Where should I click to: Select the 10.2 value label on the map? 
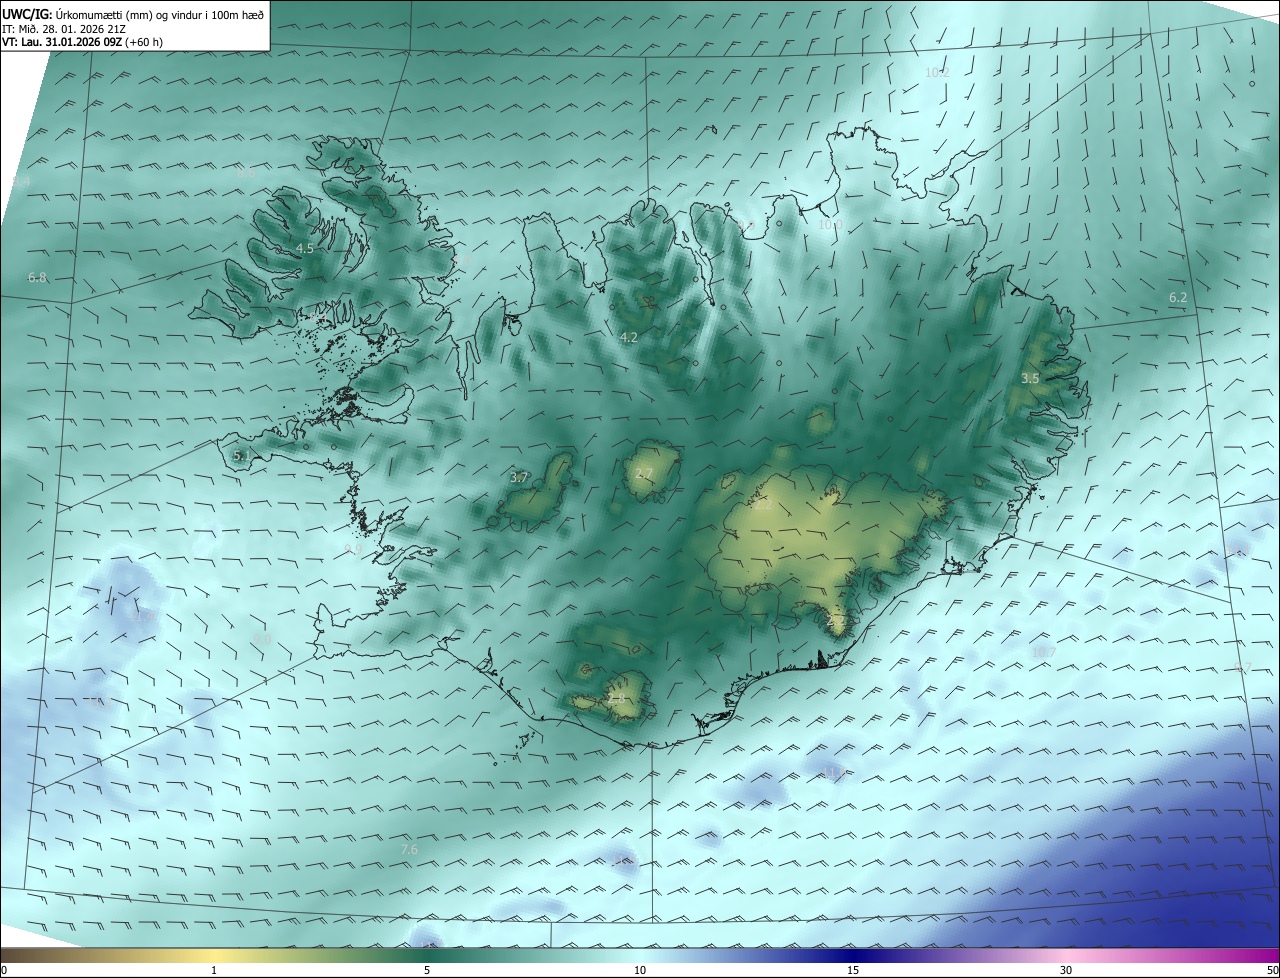pos(937,73)
